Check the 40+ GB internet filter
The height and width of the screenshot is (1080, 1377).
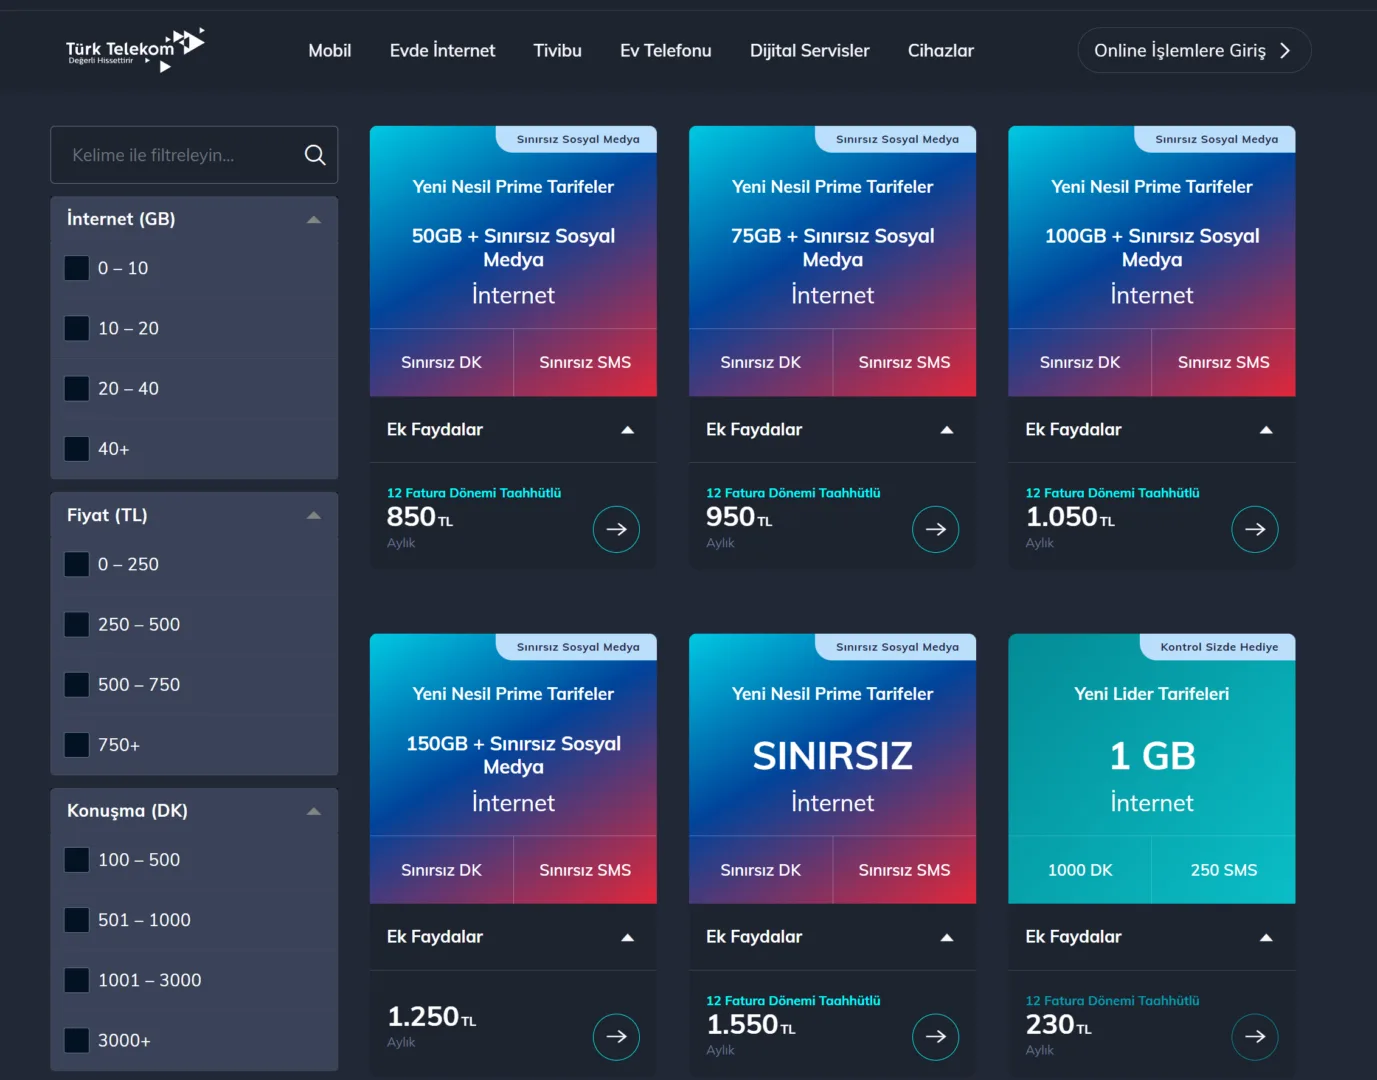click(x=77, y=449)
